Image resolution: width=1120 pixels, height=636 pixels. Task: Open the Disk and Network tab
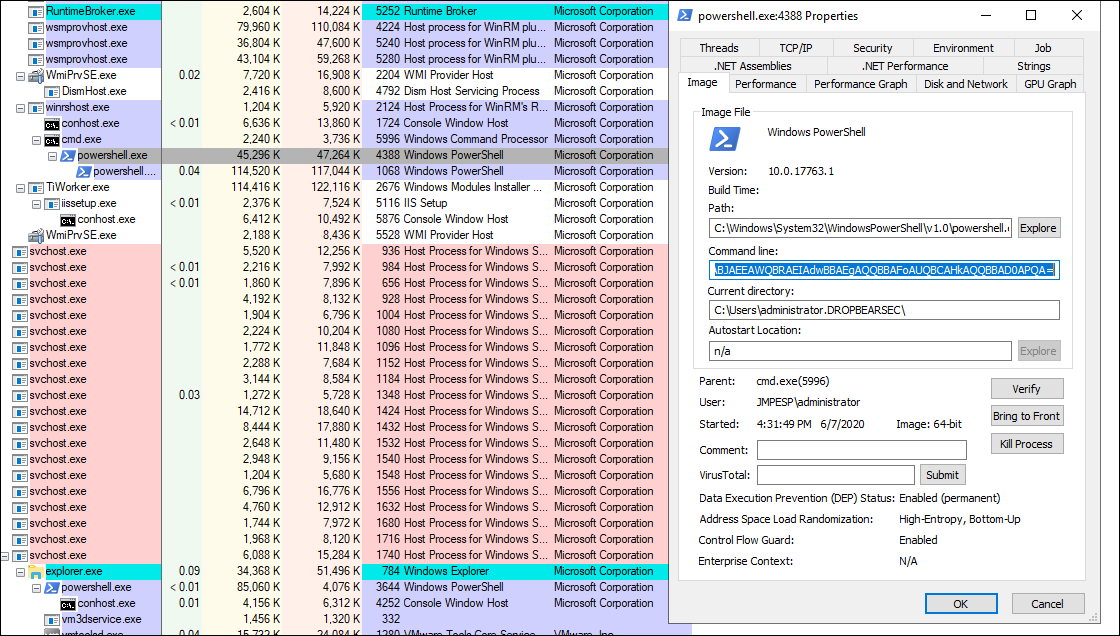coord(966,84)
